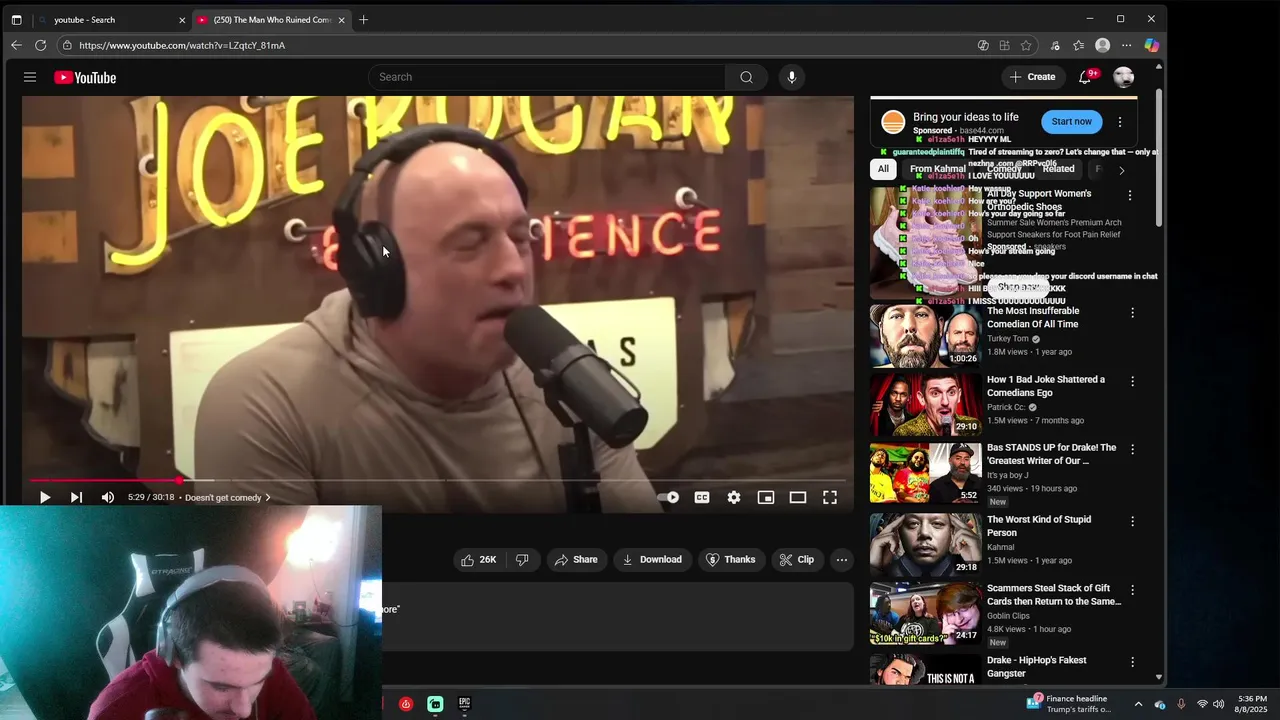The height and width of the screenshot is (720, 1280).
Task: Open the YouTube guide hamburger menu
Action: [30, 77]
